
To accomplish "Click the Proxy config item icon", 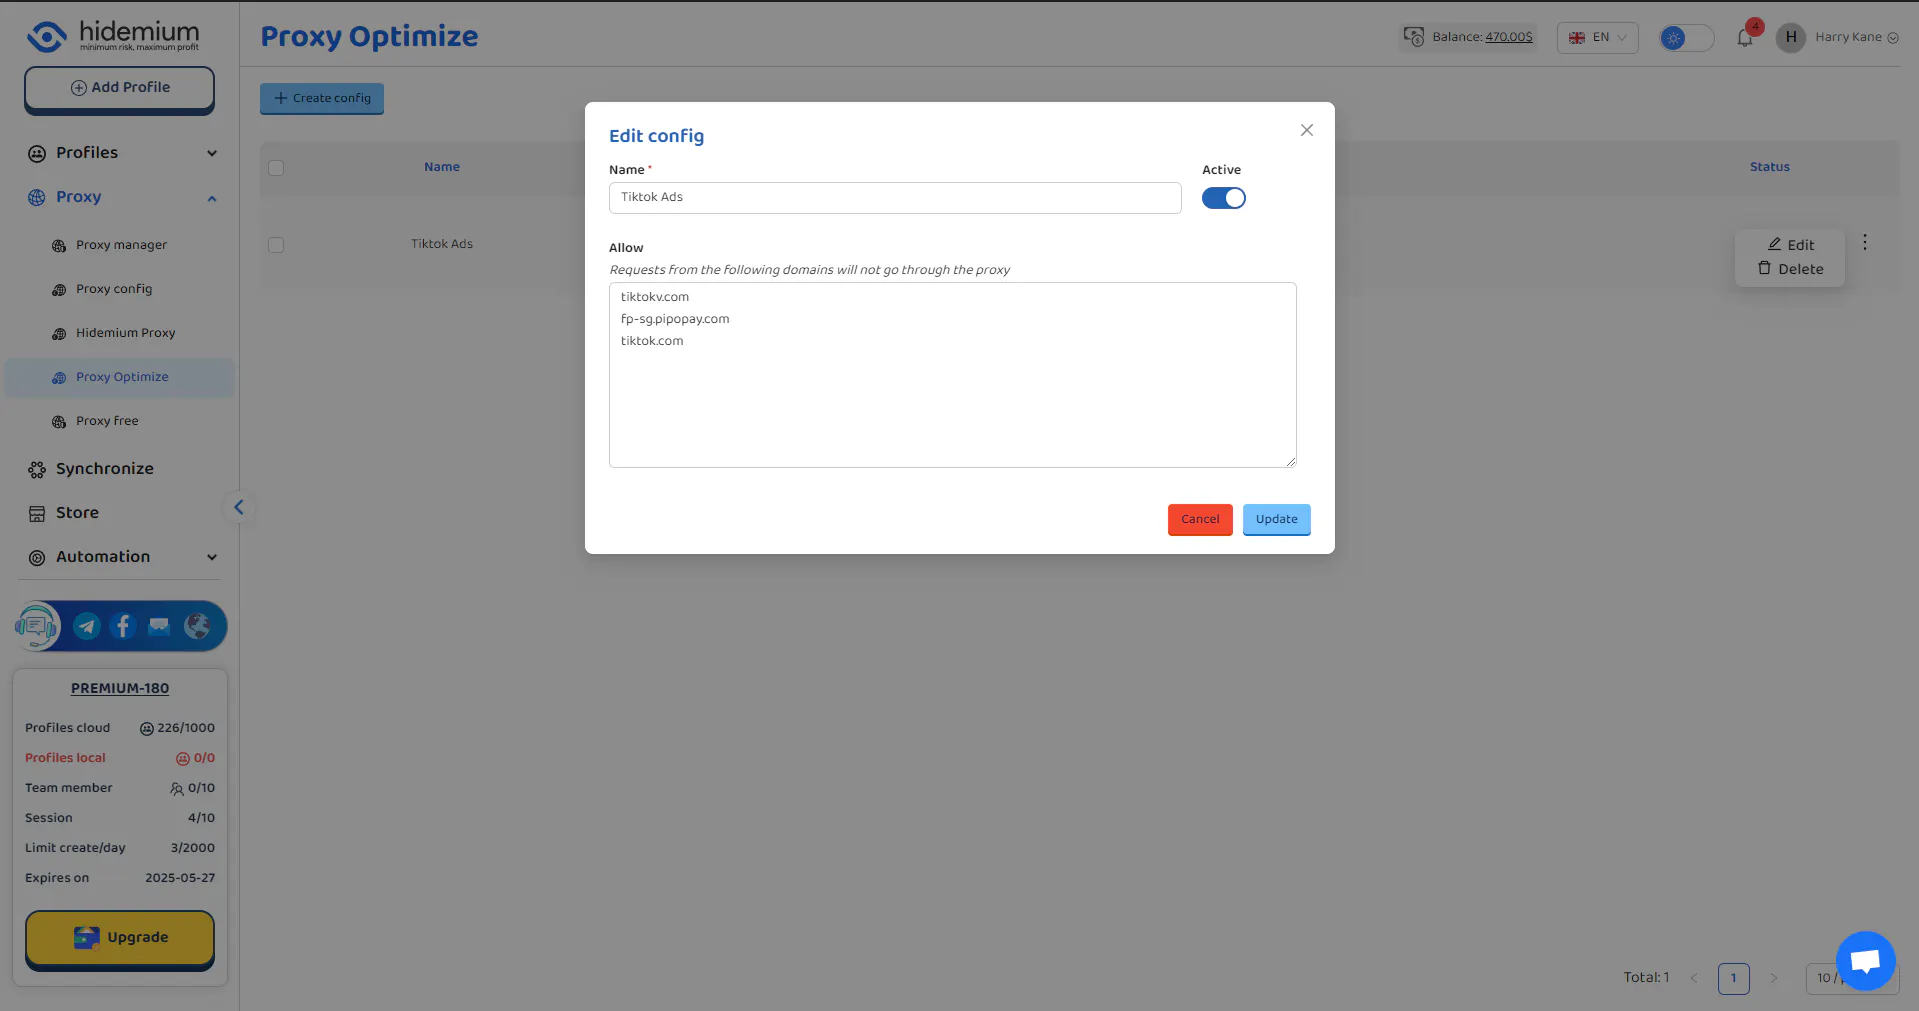I will coord(59,289).
